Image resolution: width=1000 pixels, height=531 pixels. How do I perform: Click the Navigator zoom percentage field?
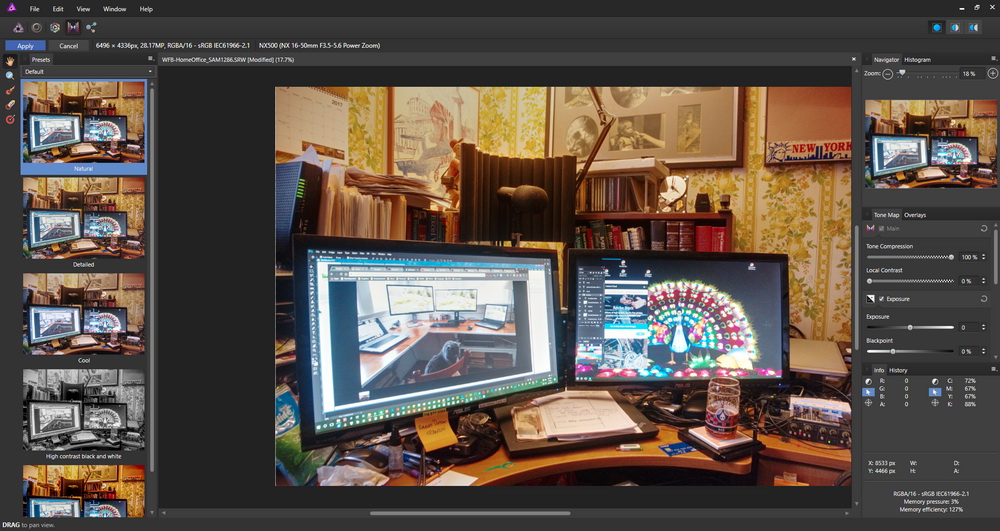click(971, 74)
